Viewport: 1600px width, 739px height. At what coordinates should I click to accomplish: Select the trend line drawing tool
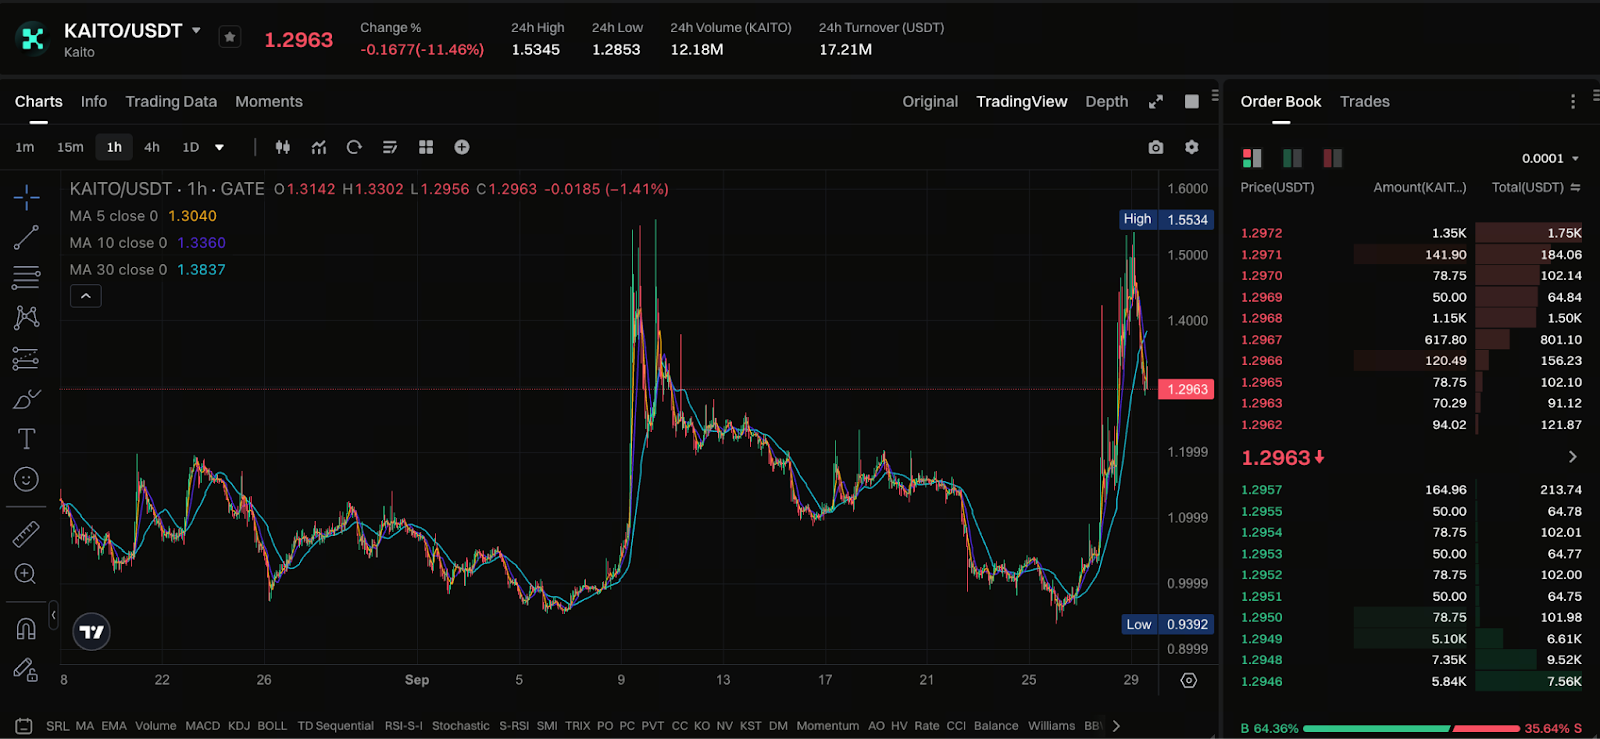(26, 237)
